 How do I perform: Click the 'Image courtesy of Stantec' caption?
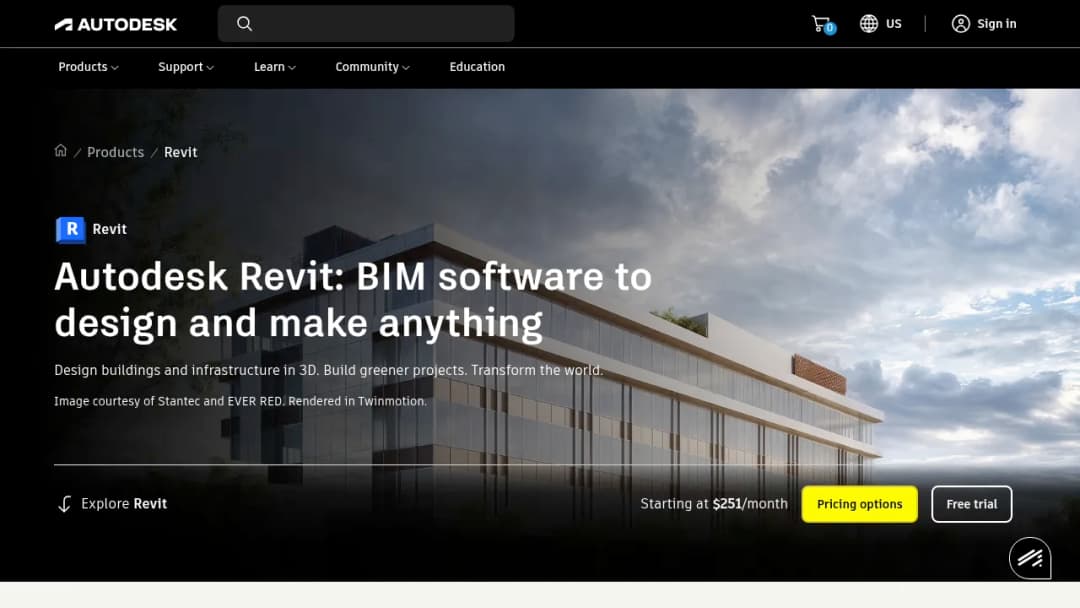(240, 401)
